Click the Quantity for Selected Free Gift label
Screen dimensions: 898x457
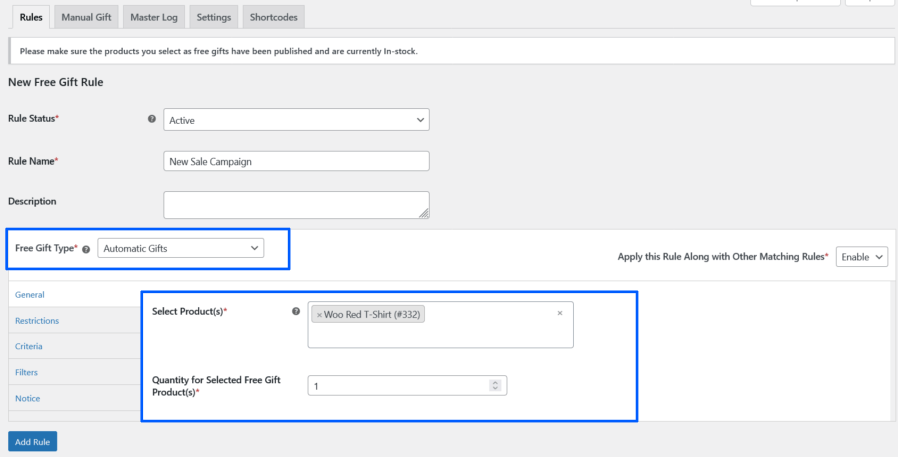point(216,386)
